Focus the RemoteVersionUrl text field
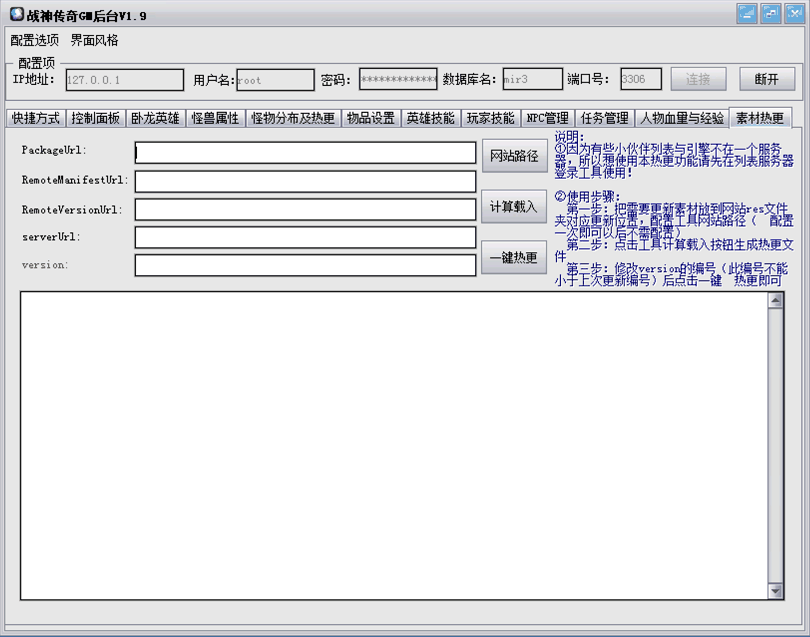Image resolution: width=810 pixels, height=637 pixels. point(305,209)
